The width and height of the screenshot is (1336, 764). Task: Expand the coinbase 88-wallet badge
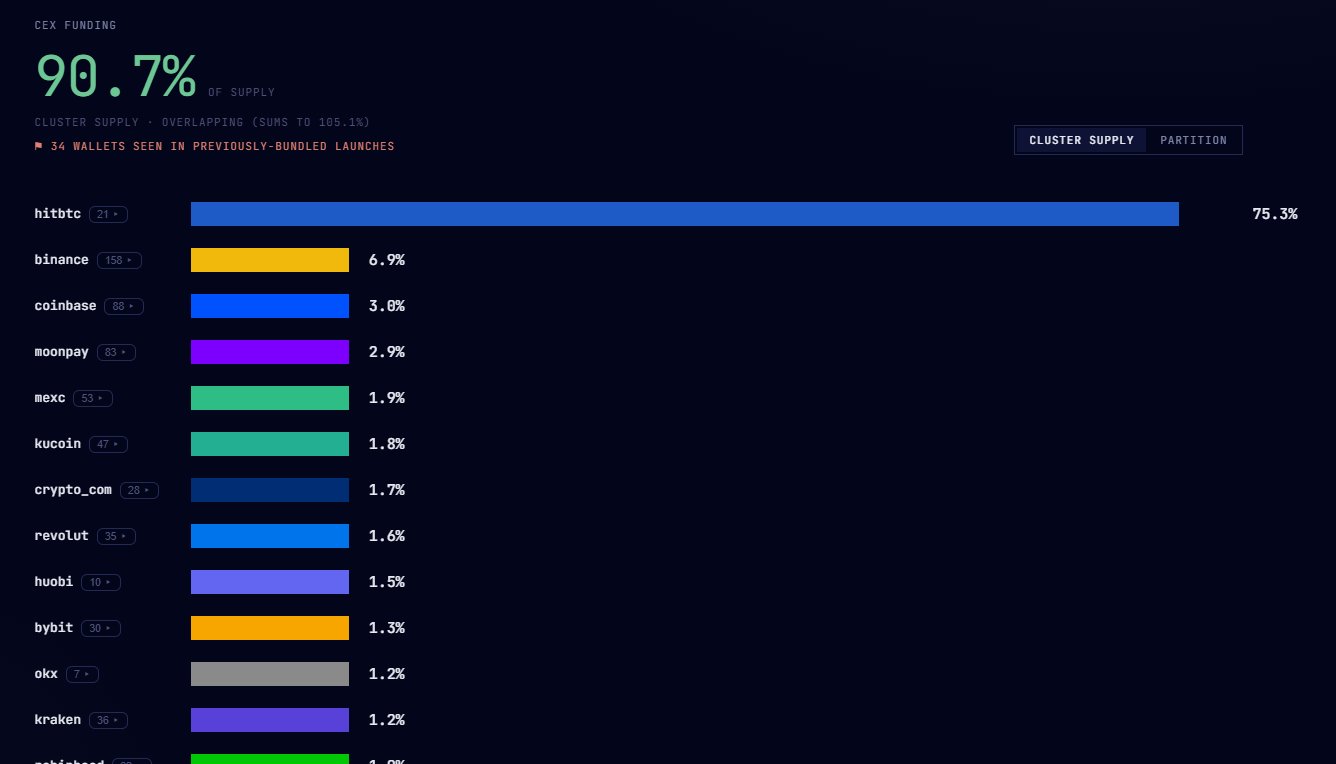click(x=124, y=306)
